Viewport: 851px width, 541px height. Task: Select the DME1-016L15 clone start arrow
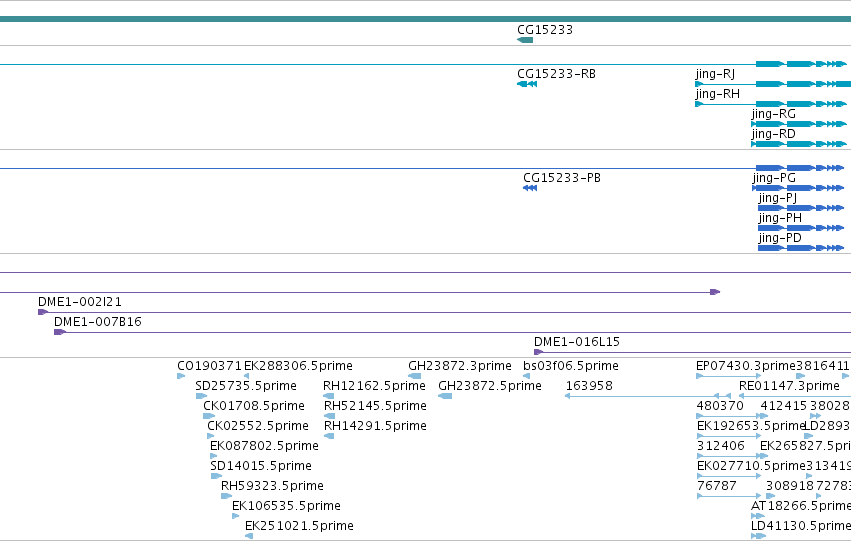538,352
